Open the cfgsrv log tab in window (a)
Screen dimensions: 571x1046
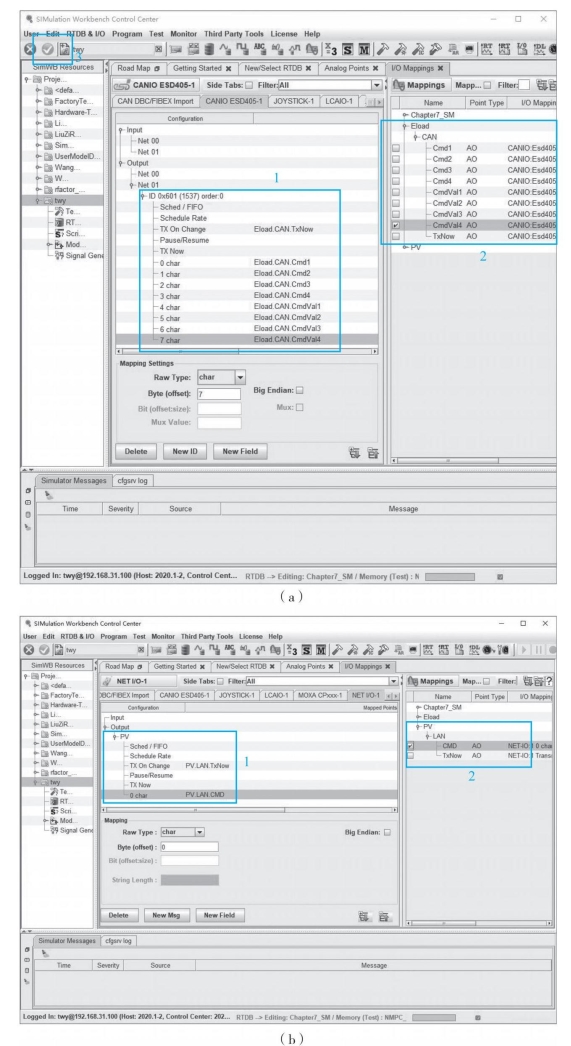[132, 481]
